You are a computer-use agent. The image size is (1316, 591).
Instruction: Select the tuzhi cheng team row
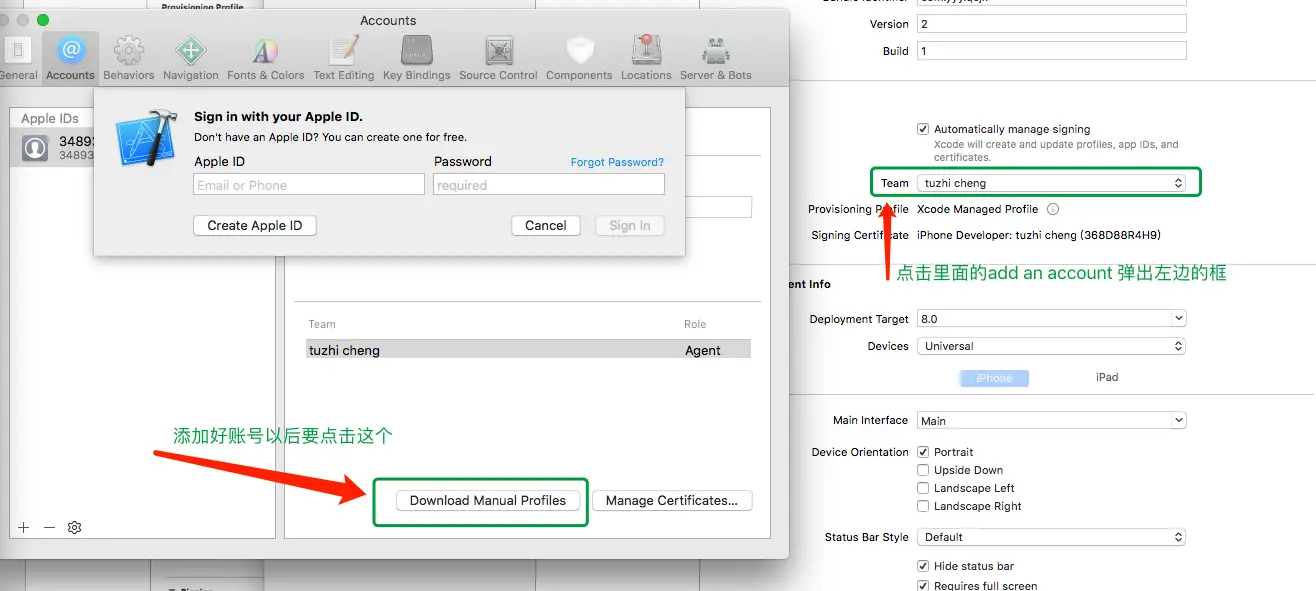(529, 350)
